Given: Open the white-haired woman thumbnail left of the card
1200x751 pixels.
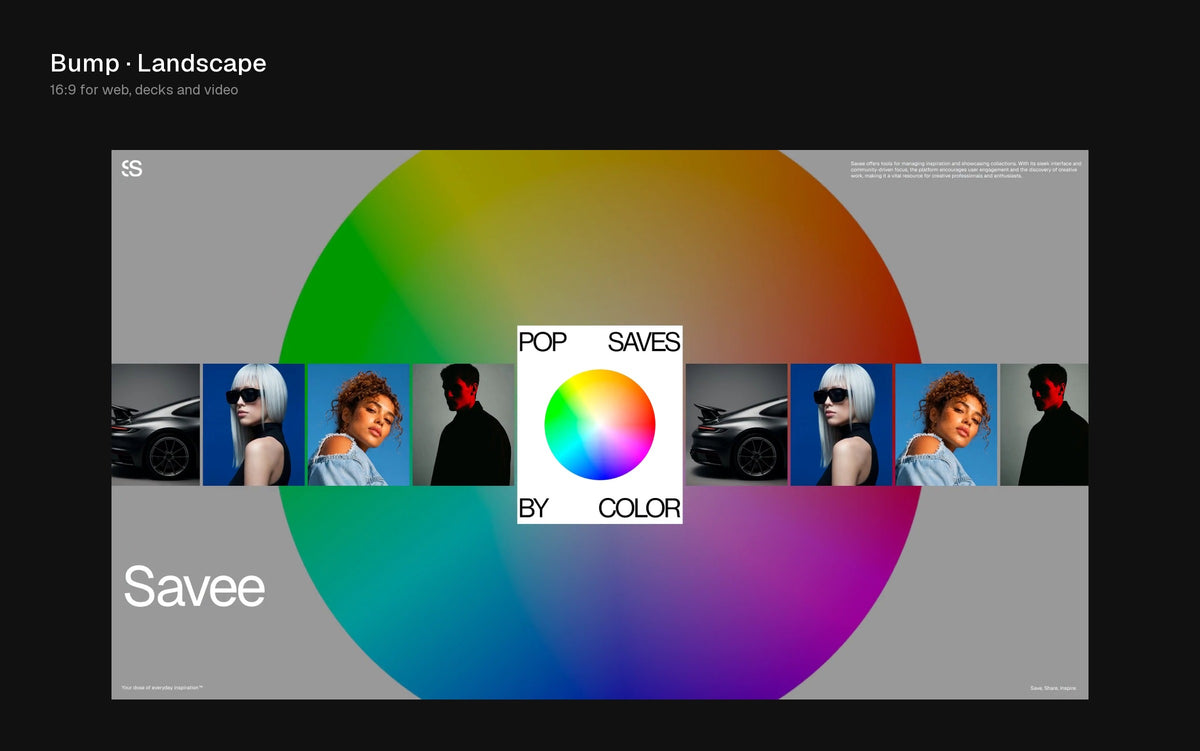Looking at the screenshot, I should 254,425.
